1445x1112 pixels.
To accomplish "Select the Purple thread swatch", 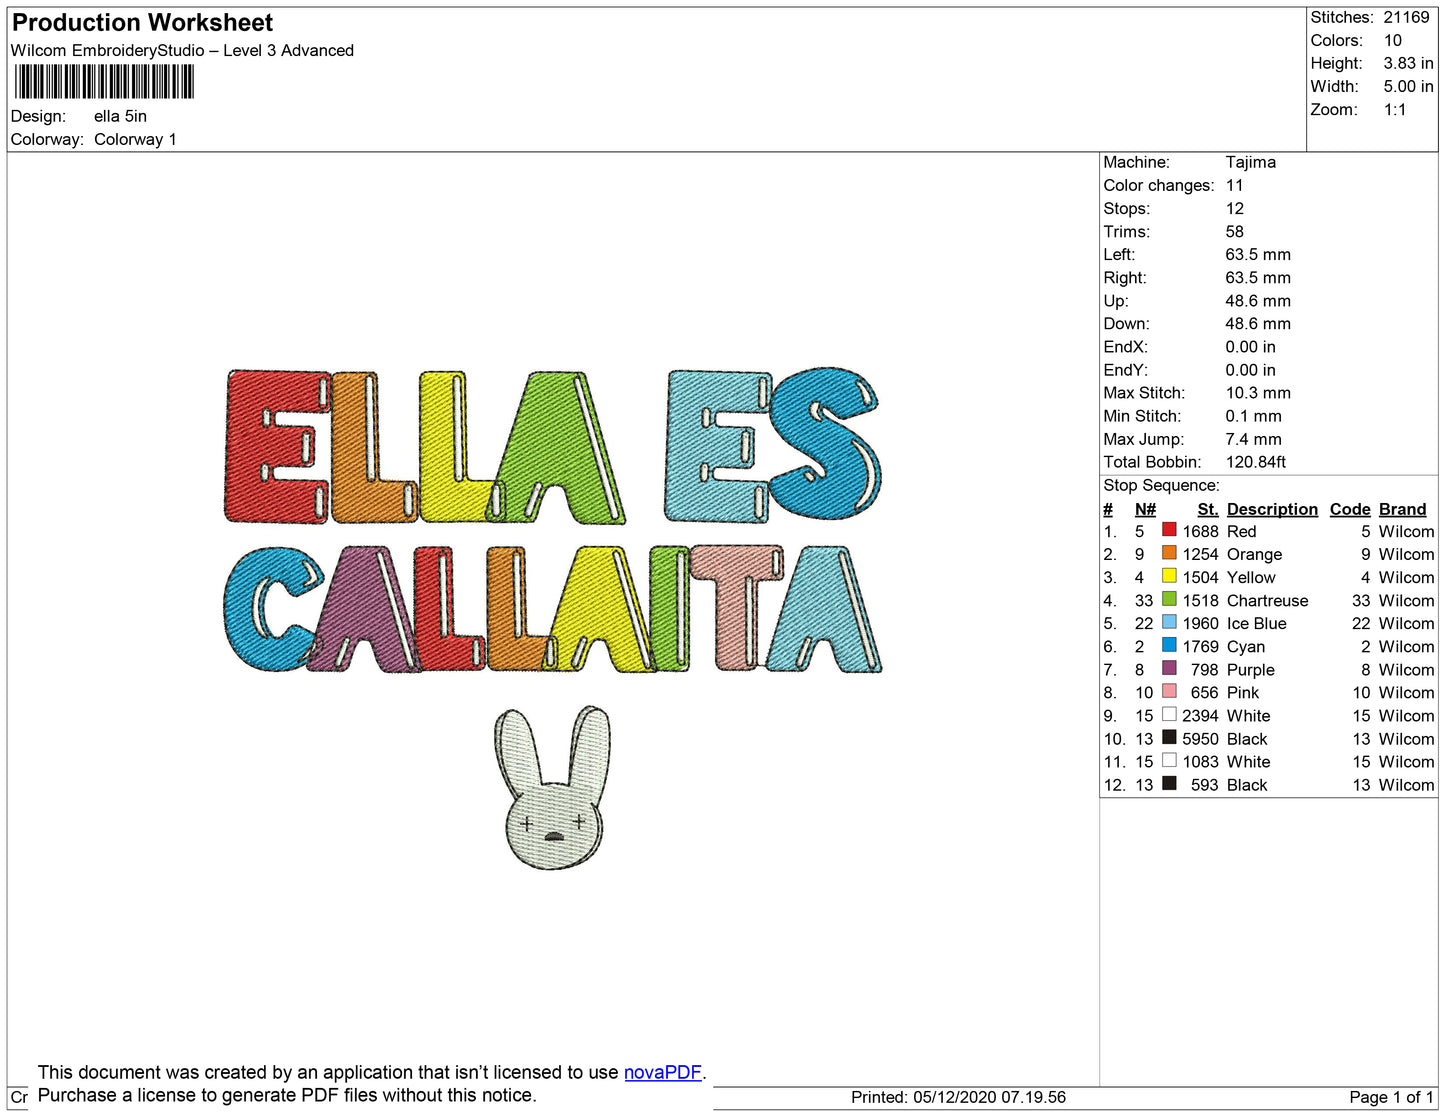I will click(1168, 668).
